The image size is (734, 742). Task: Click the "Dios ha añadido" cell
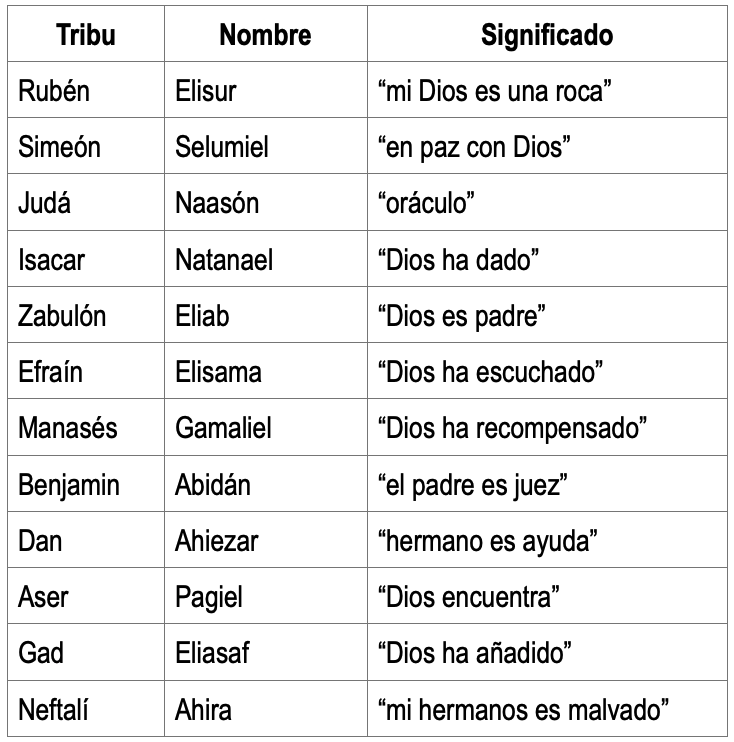tap(547, 652)
